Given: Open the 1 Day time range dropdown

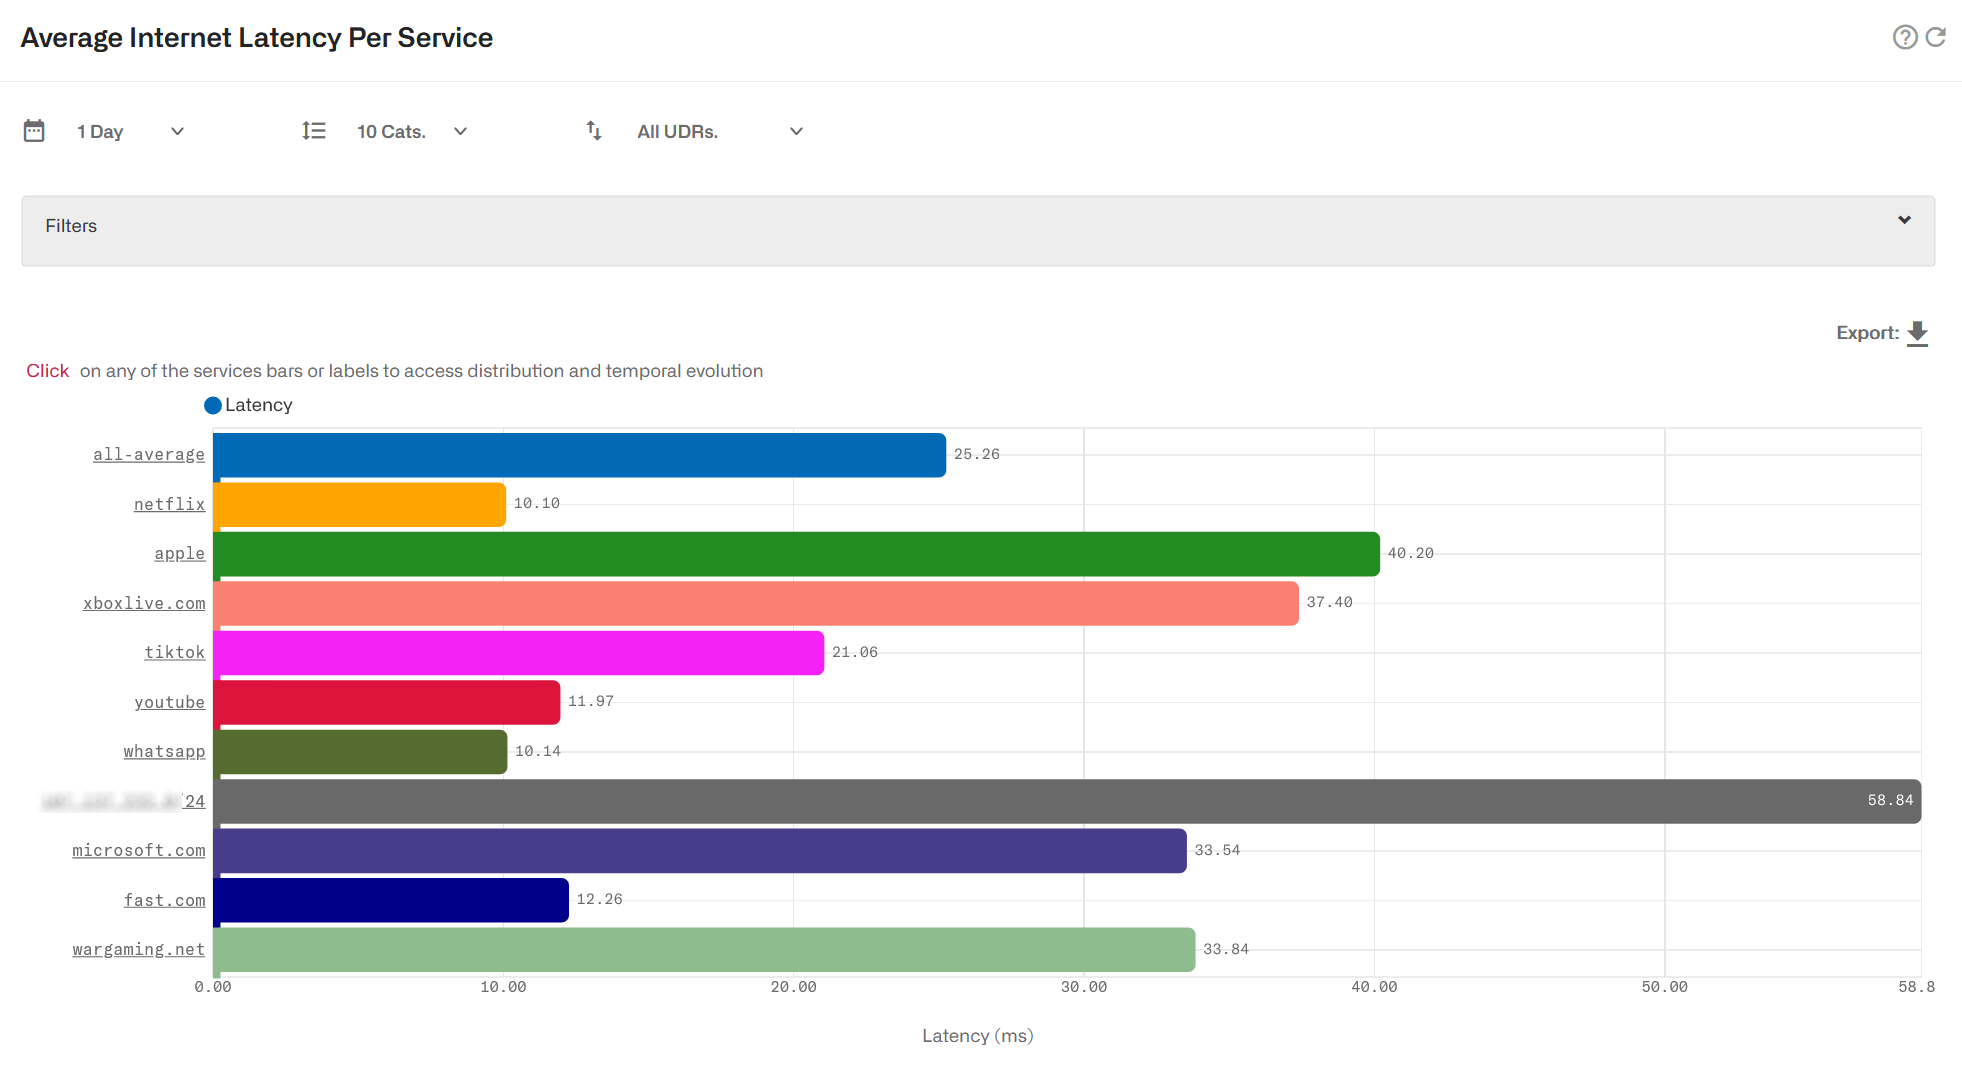Looking at the screenshot, I should 130,132.
